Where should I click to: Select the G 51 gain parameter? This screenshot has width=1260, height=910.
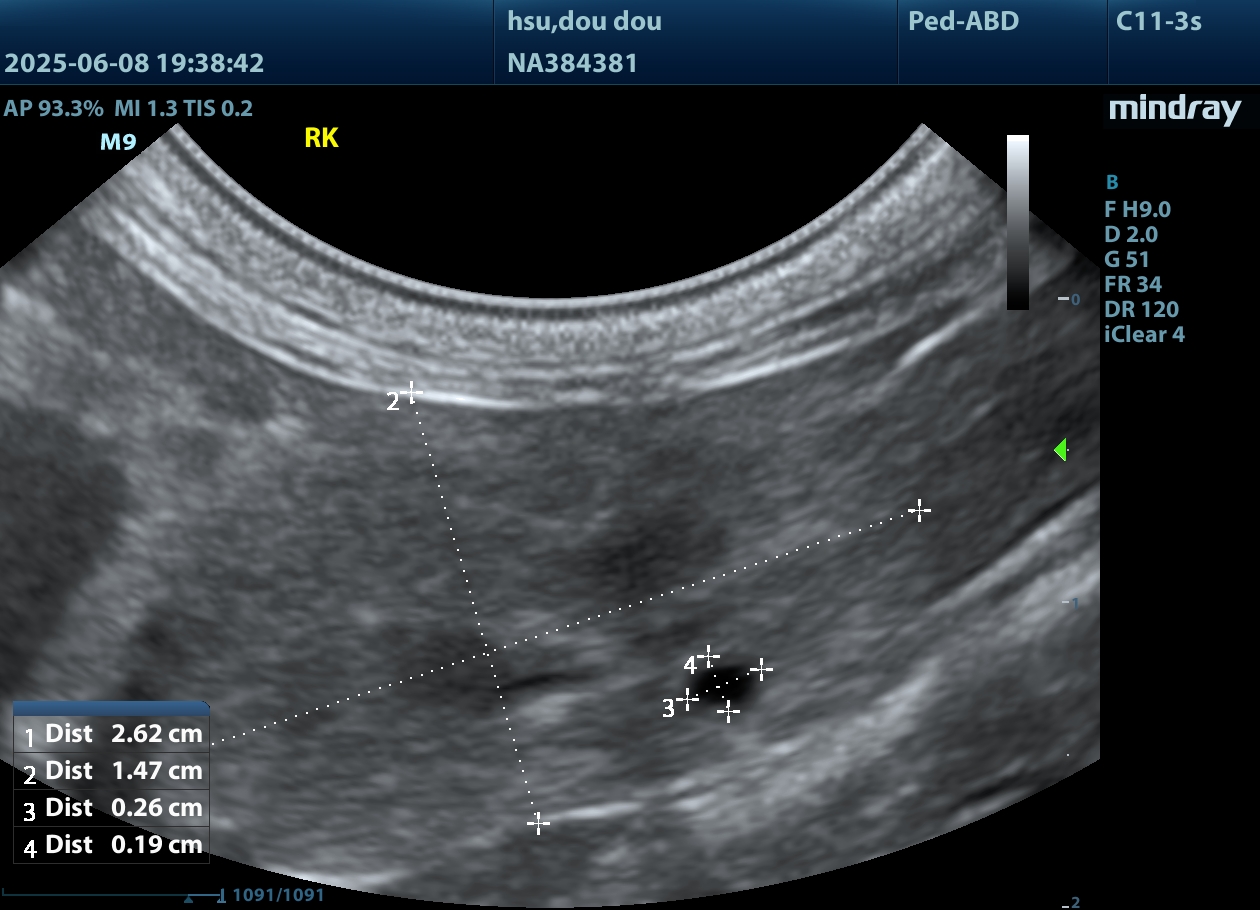(x=1127, y=260)
